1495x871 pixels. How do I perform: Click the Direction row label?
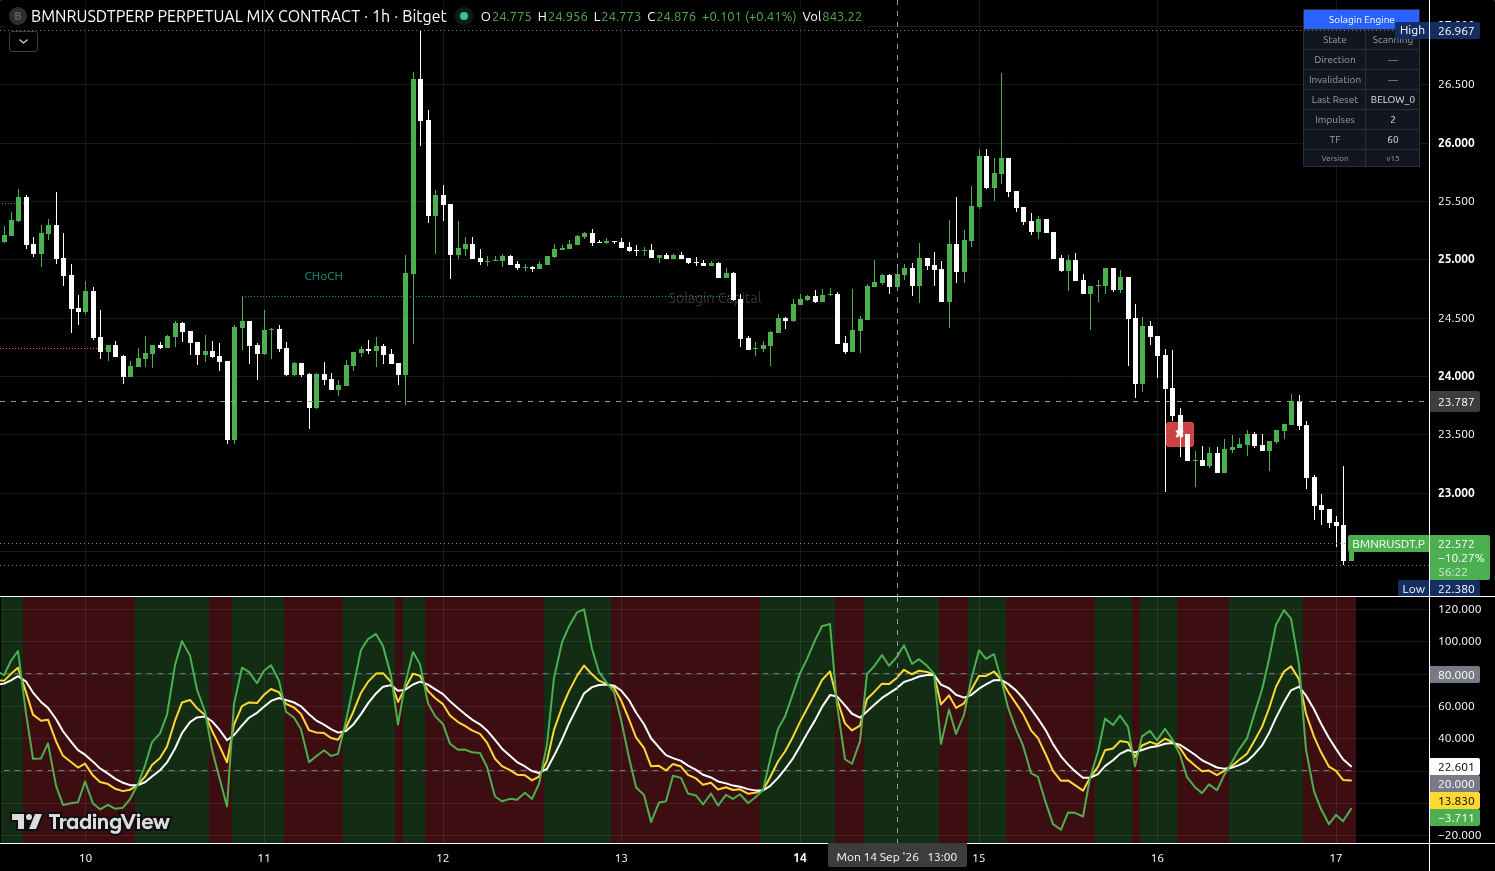pyautogui.click(x=1335, y=60)
